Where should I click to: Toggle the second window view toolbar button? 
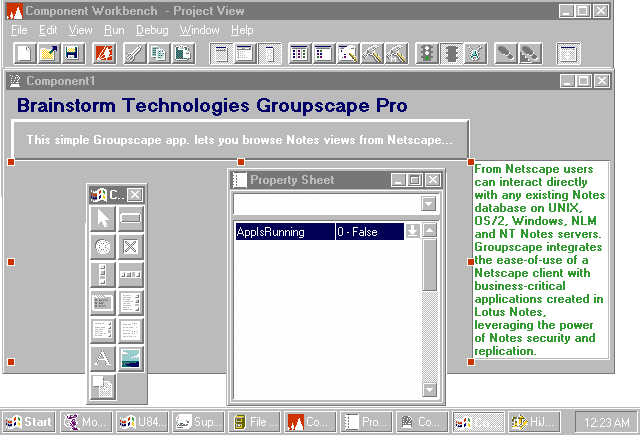(x=245, y=53)
